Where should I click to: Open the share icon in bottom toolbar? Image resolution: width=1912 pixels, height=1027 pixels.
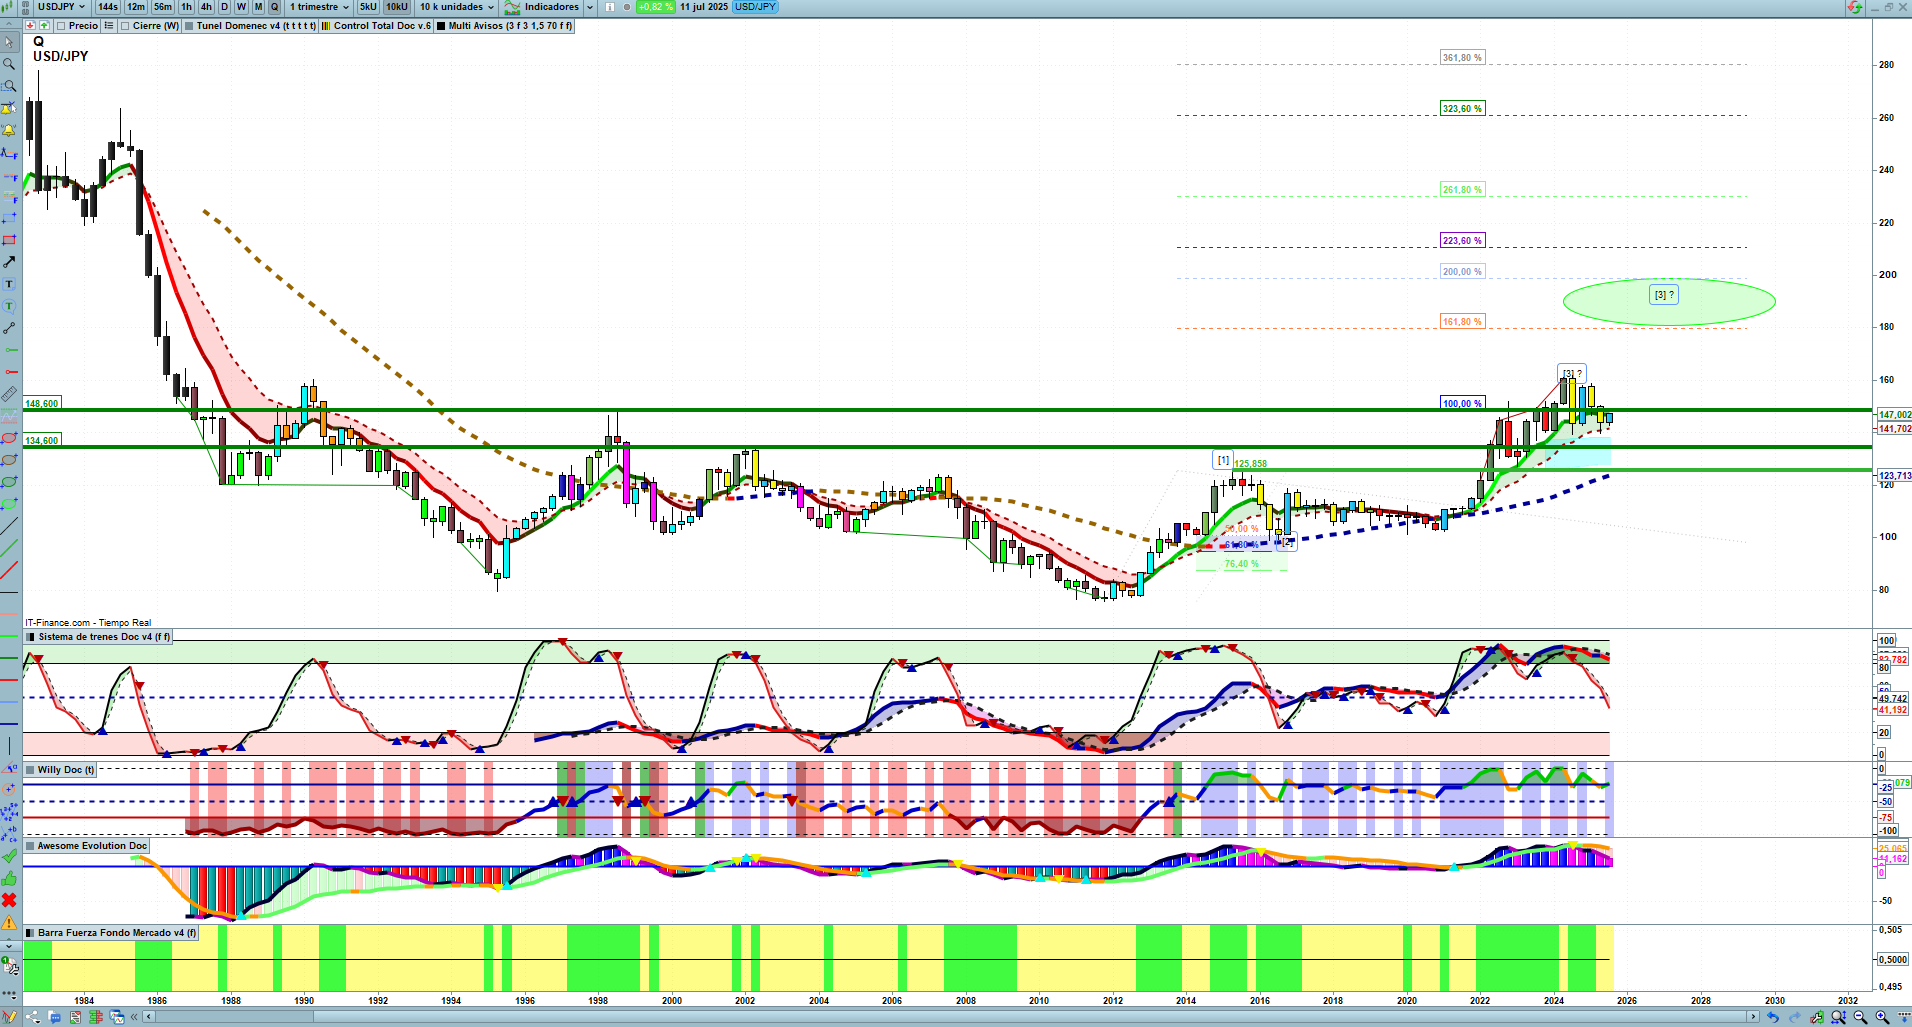click(x=32, y=1017)
